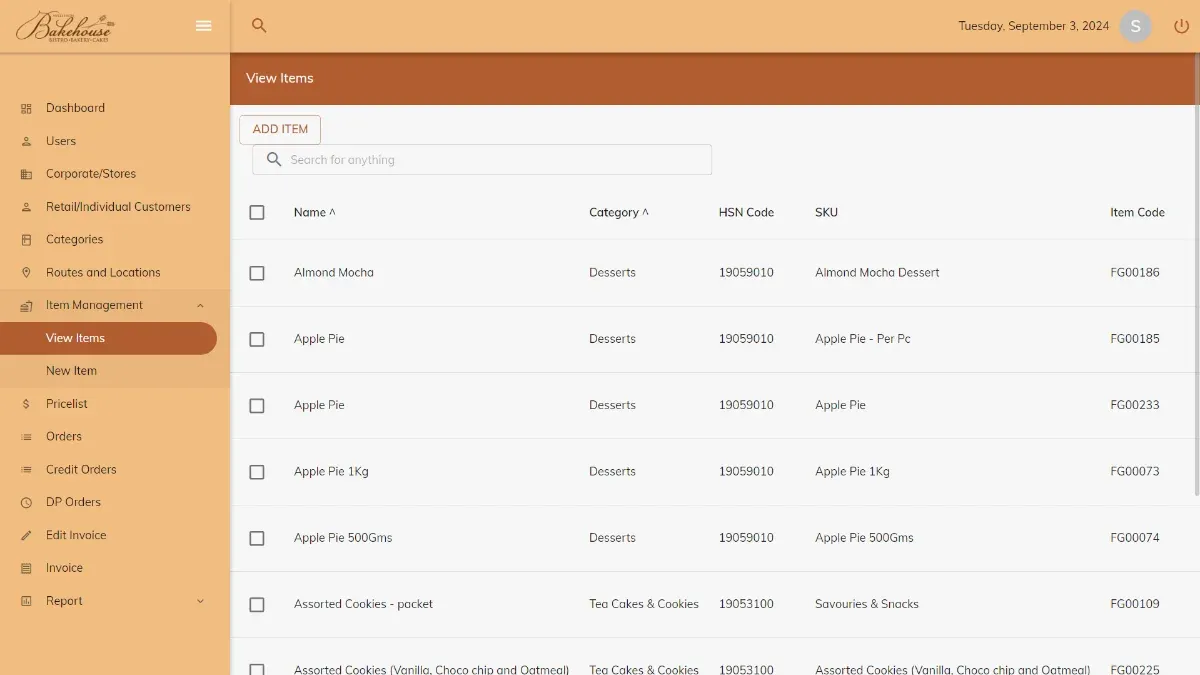Click the Credit Orders list icon
The height and width of the screenshot is (675, 1200).
pos(26,470)
